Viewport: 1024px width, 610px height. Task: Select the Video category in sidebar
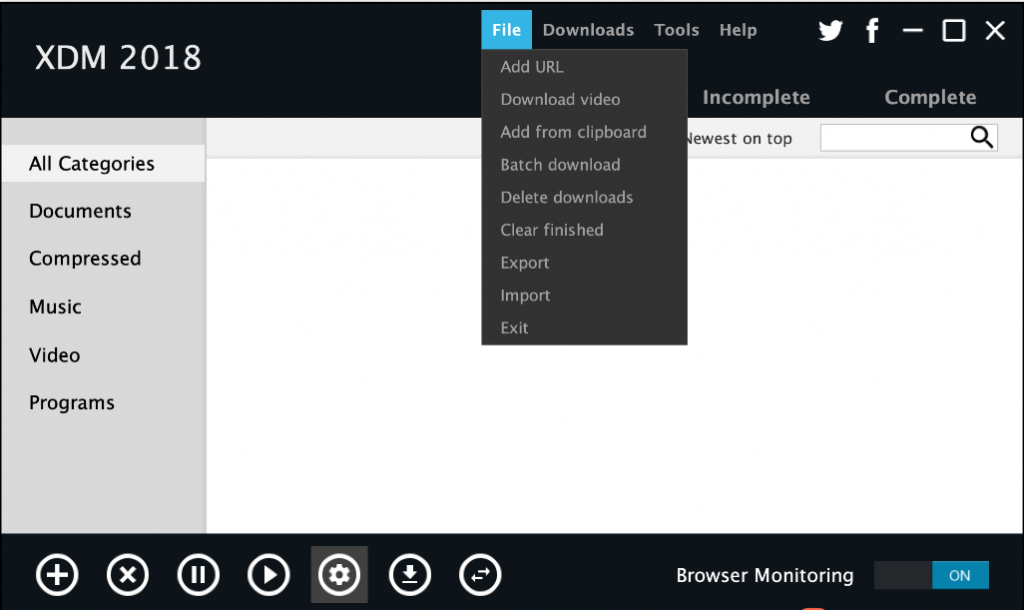(55, 355)
